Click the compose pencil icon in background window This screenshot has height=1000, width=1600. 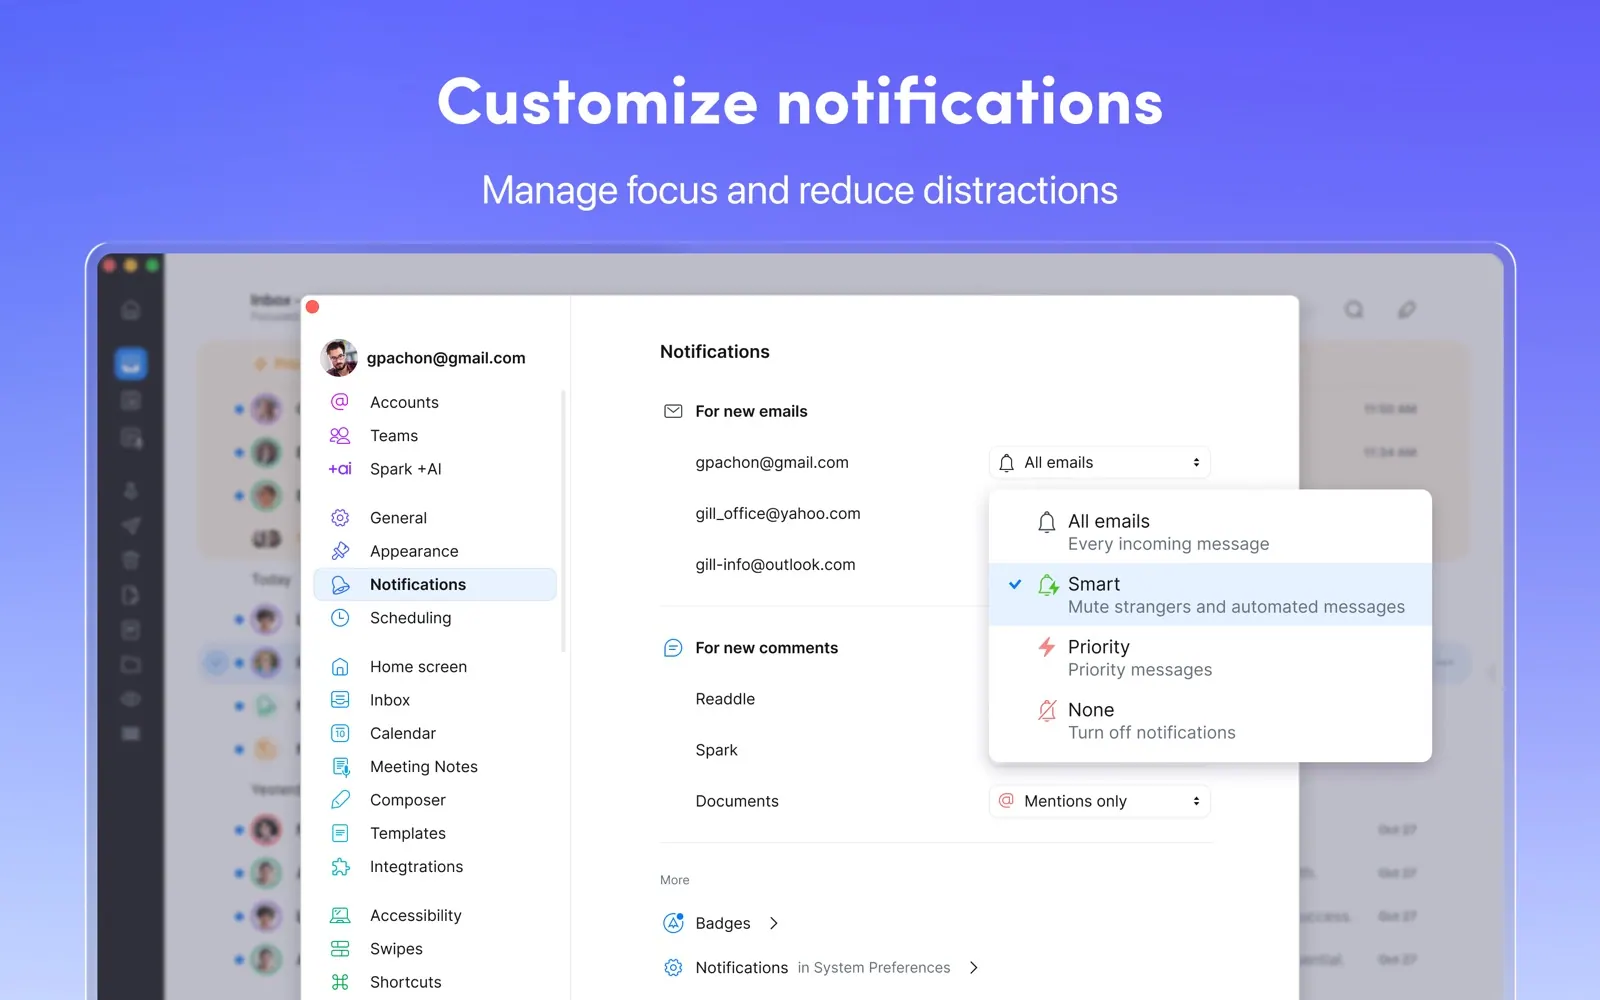(1407, 310)
